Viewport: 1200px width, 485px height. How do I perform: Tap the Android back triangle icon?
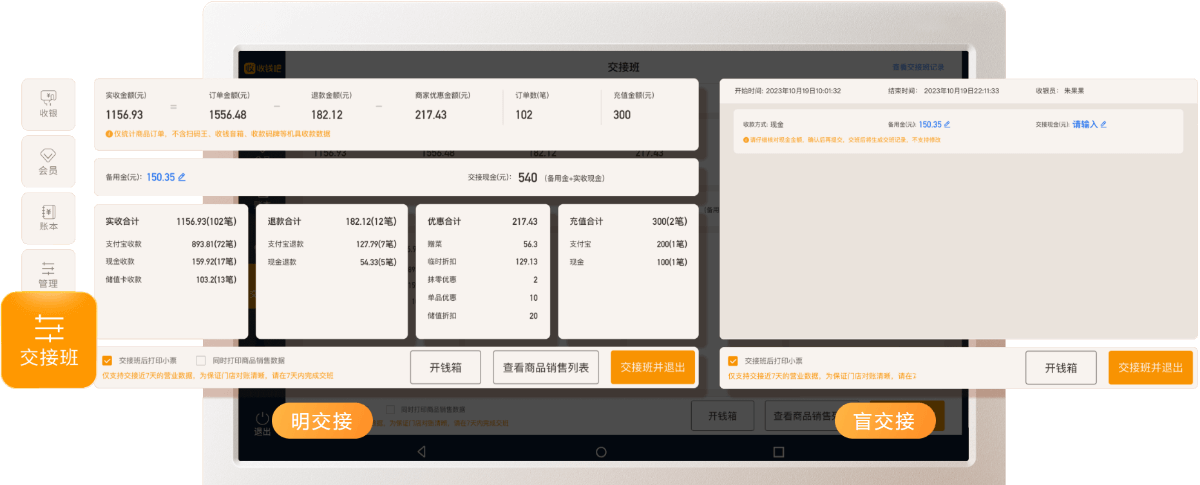[421, 452]
